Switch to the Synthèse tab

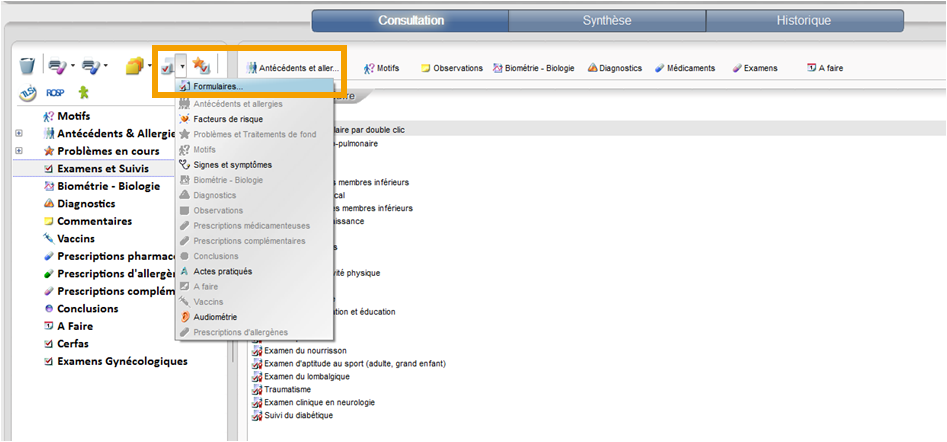pyautogui.click(x=607, y=21)
